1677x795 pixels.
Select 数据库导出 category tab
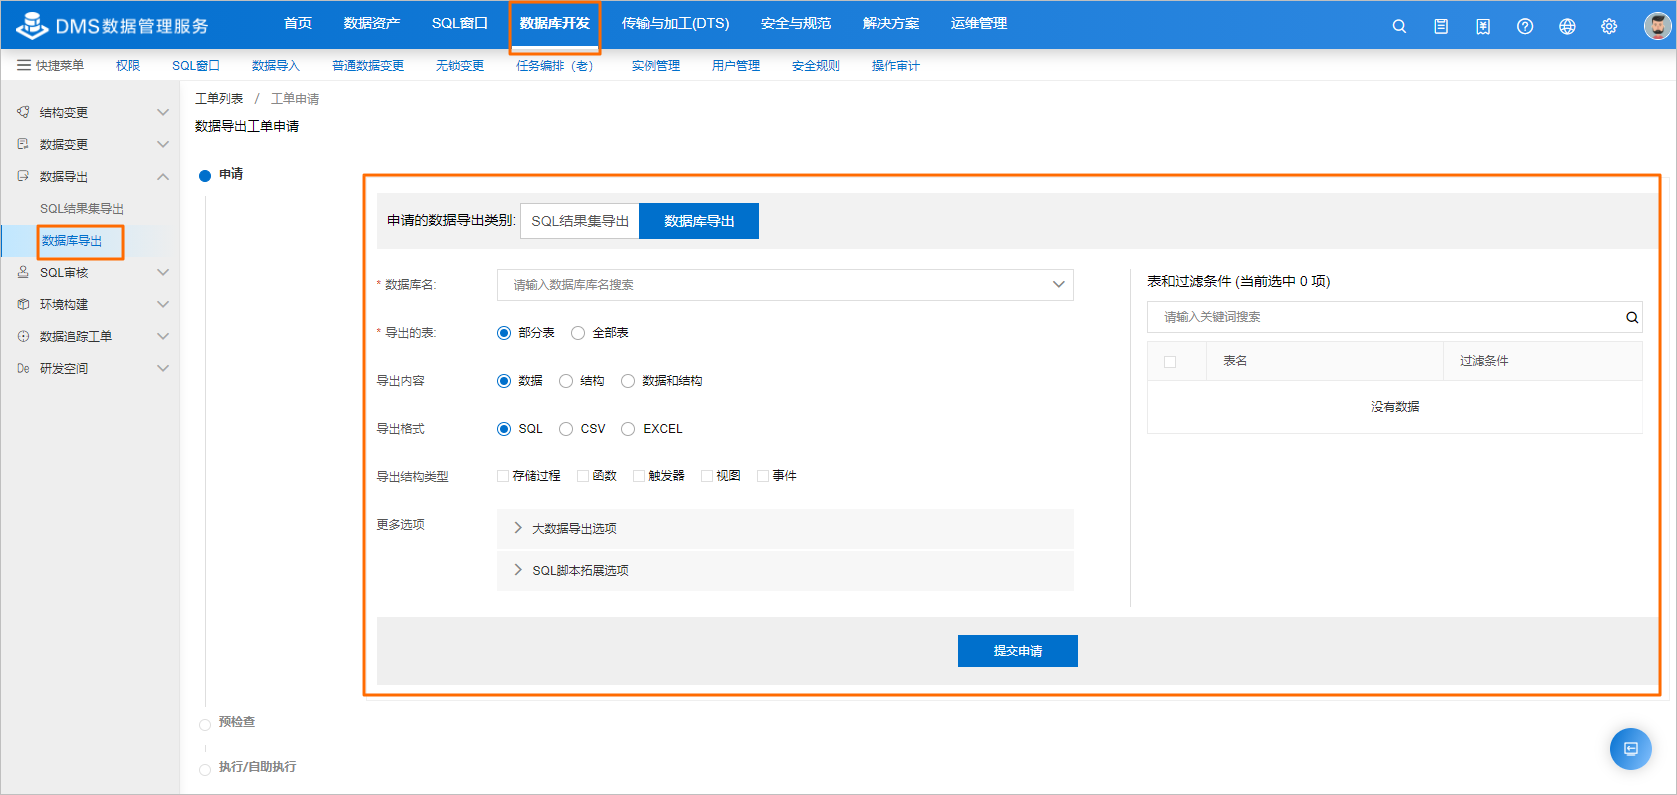tap(699, 221)
